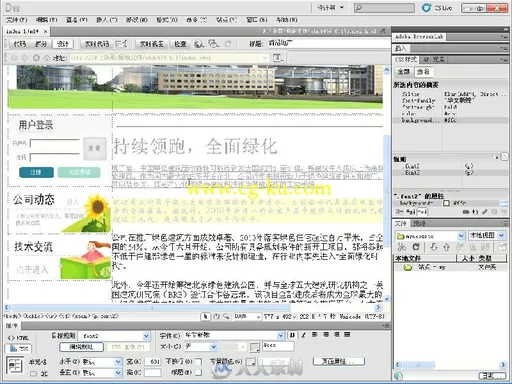Enable the No wrap (不换行) checkbox
The width and height of the screenshot is (512, 384).
[x=198, y=361]
